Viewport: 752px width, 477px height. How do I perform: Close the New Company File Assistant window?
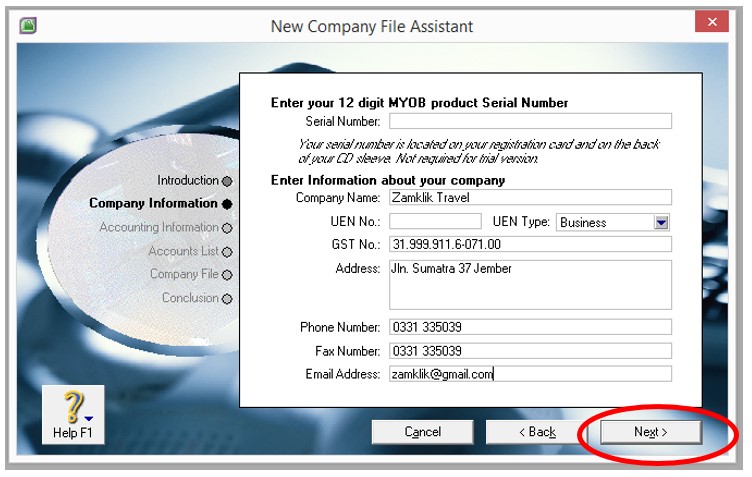click(x=712, y=22)
